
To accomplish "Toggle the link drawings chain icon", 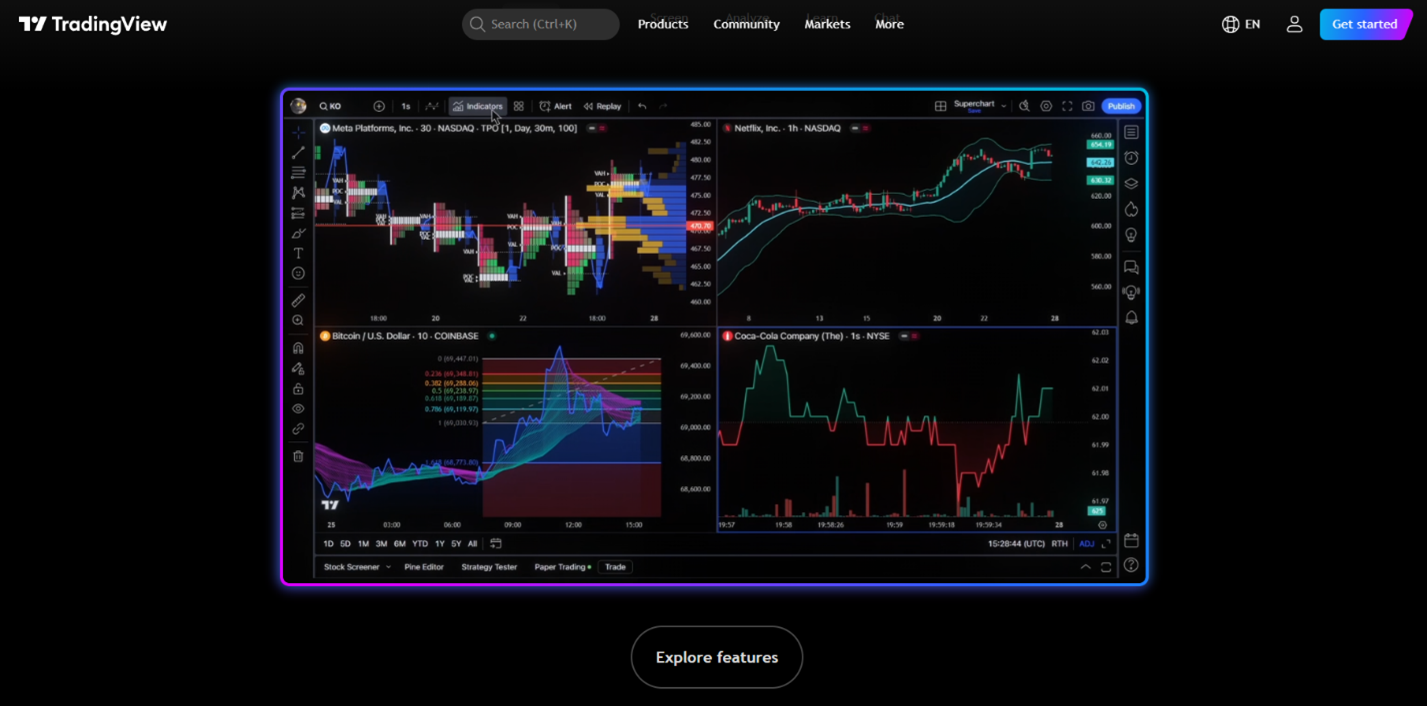I will pyautogui.click(x=298, y=429).
